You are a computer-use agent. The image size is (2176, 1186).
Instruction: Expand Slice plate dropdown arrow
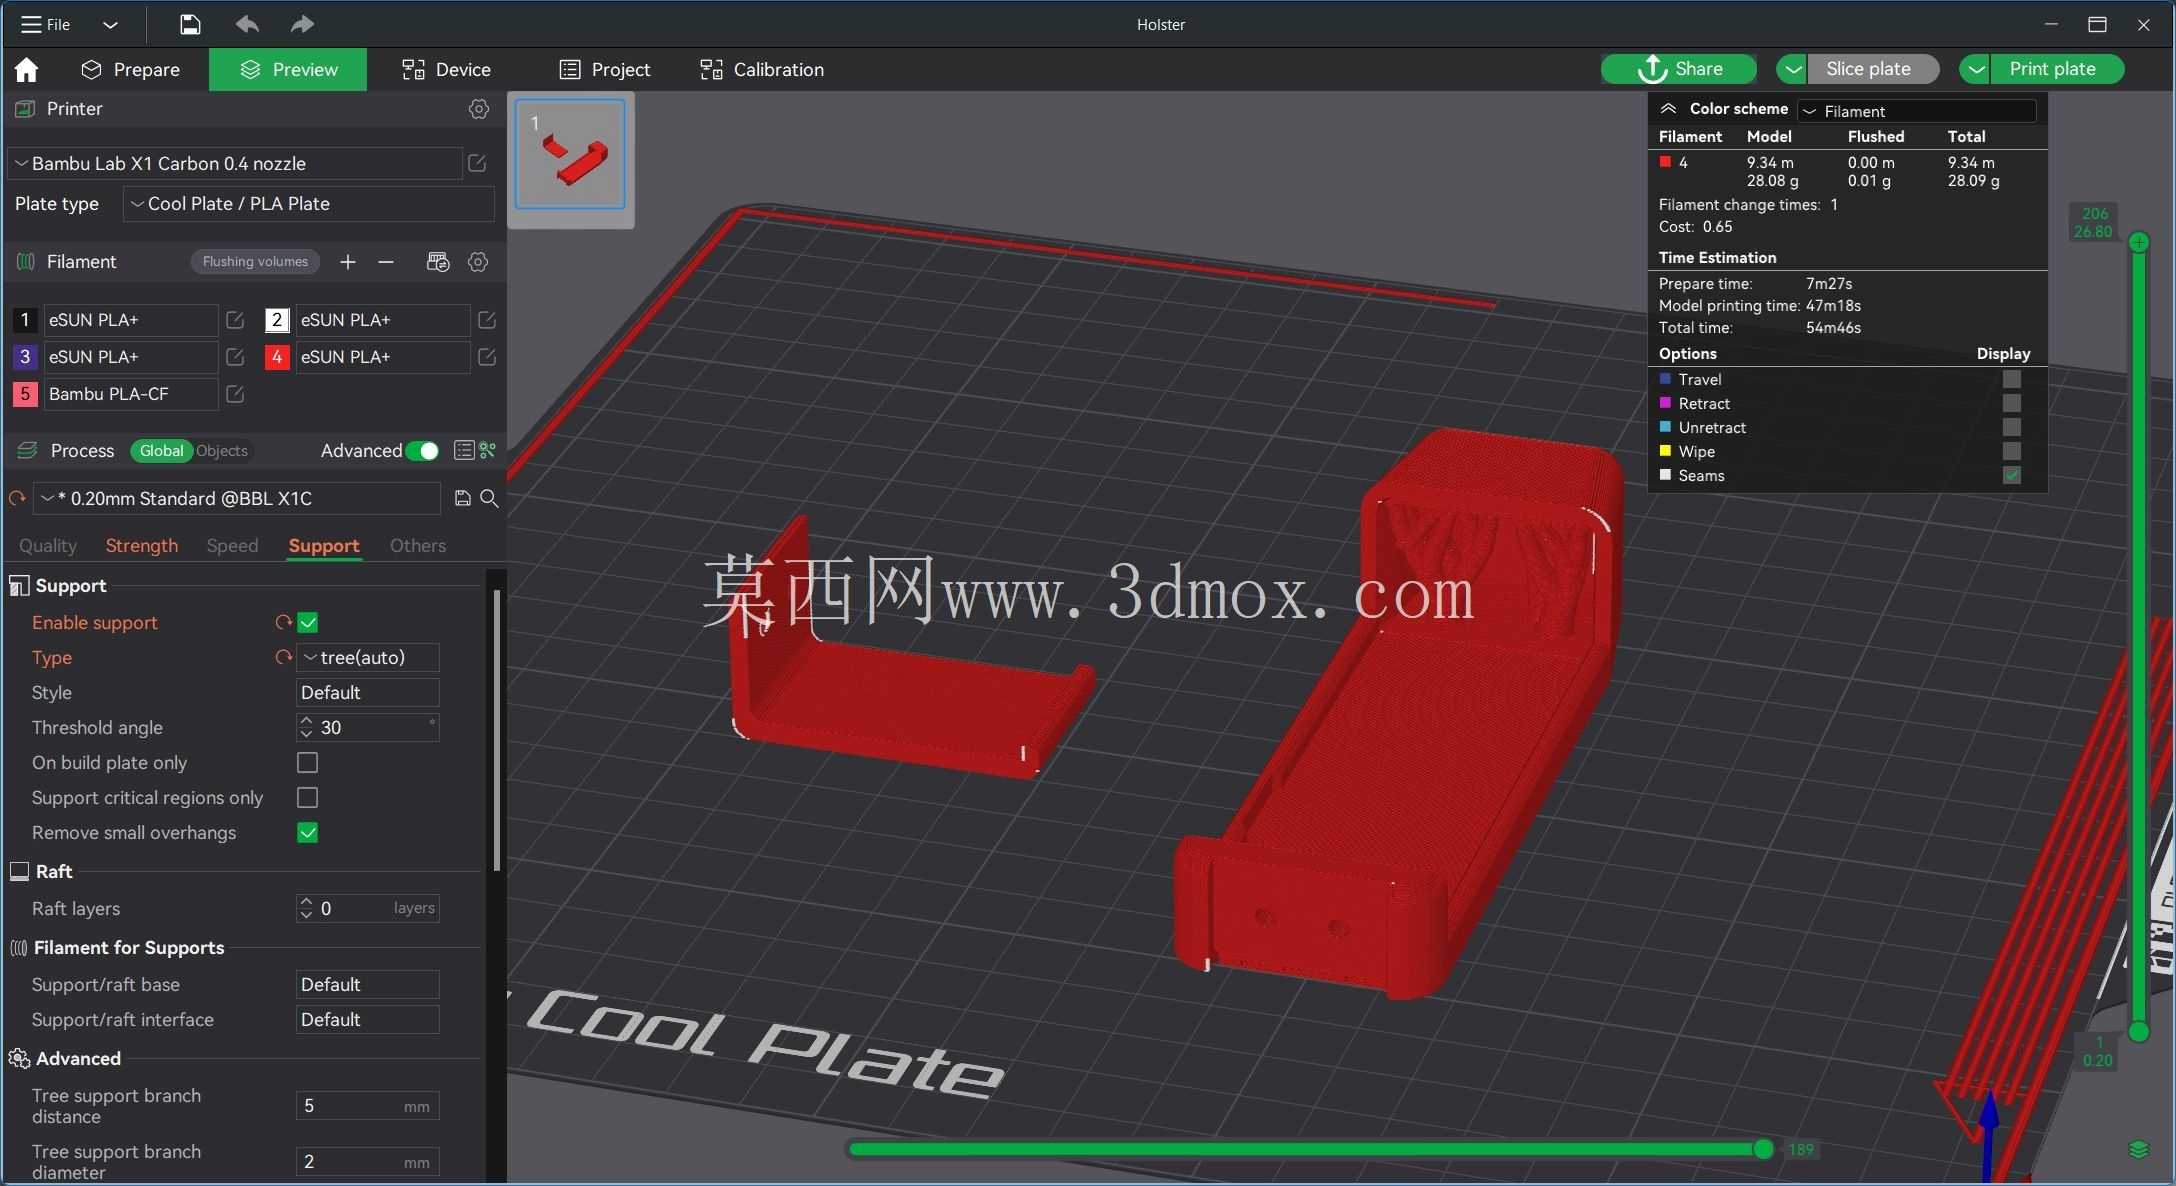coord(1793,69)
